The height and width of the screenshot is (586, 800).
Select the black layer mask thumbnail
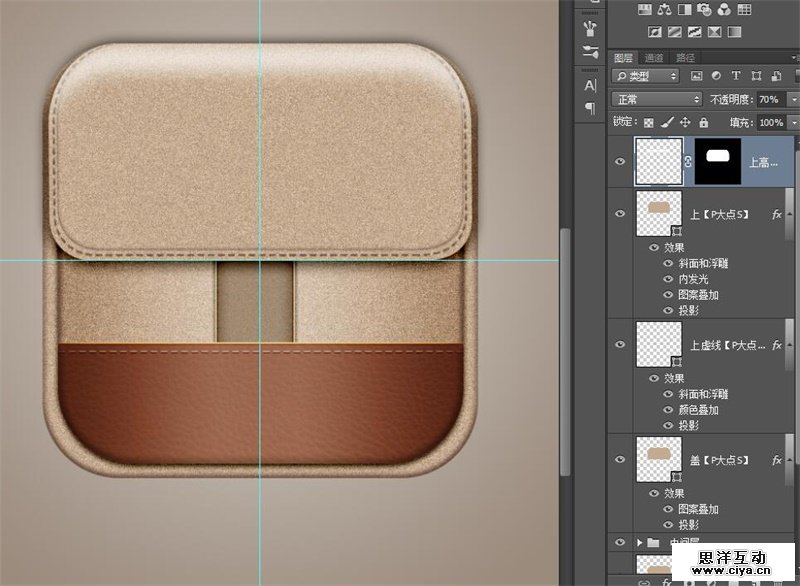[x=717, y=160]
